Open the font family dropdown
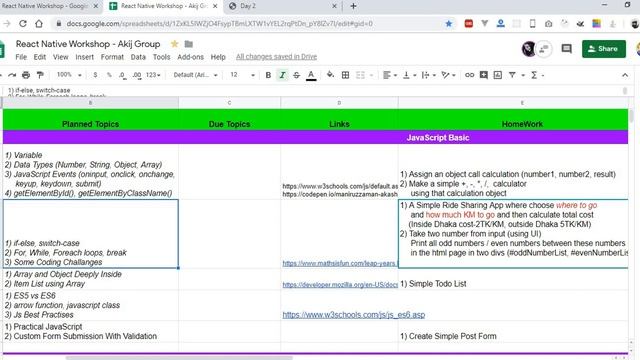Viewport: 640px width, 360px height. coord(195,75)
